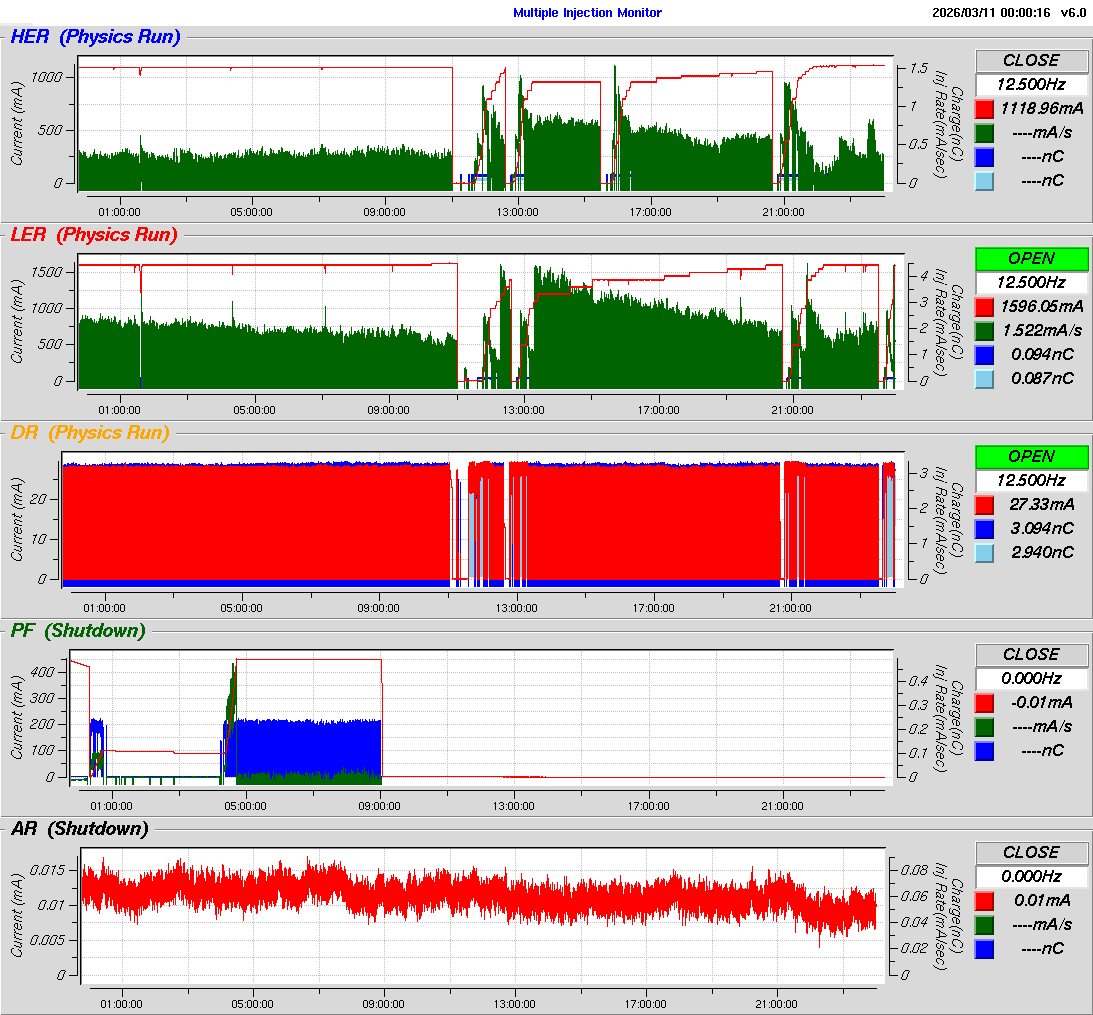This screenshot has height=1015, width=1093.
Task: Click the 13:00:00 marker on AR plot
Action: coord(515,1004)
